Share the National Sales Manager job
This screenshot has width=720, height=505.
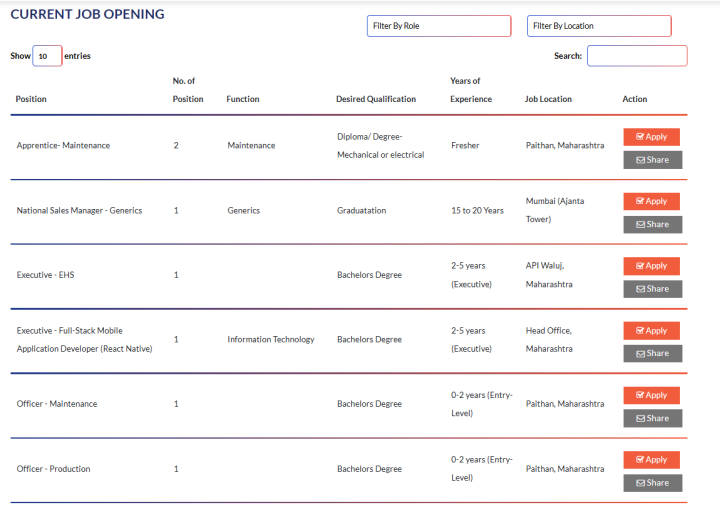pyautogui.click(x=652, y=224)
